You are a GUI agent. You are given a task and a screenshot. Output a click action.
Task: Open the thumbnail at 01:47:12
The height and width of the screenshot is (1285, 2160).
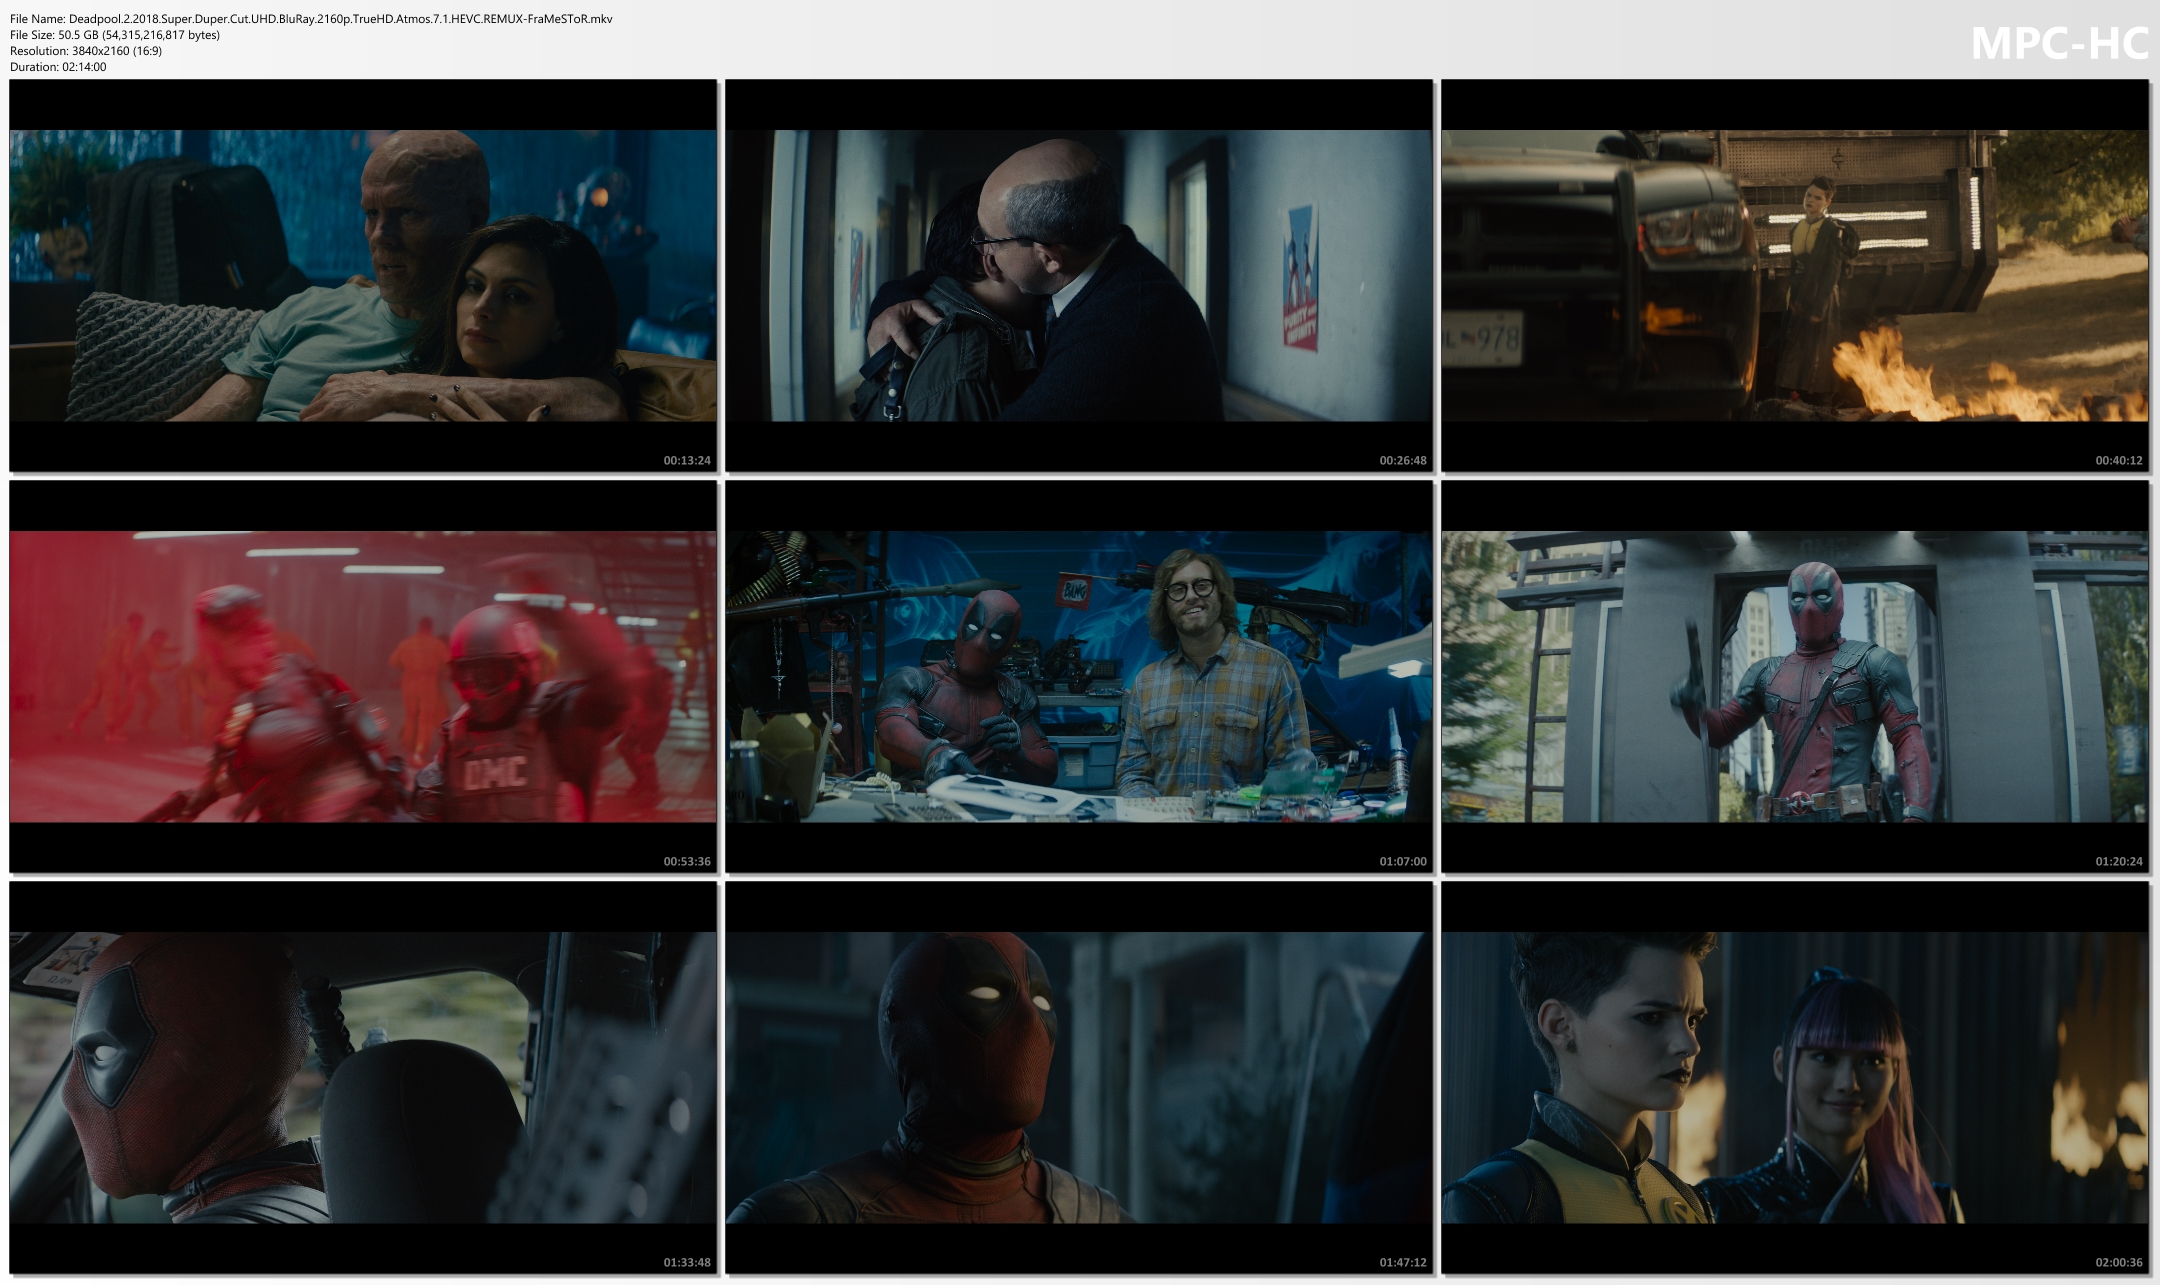tap(1078, 1077)
